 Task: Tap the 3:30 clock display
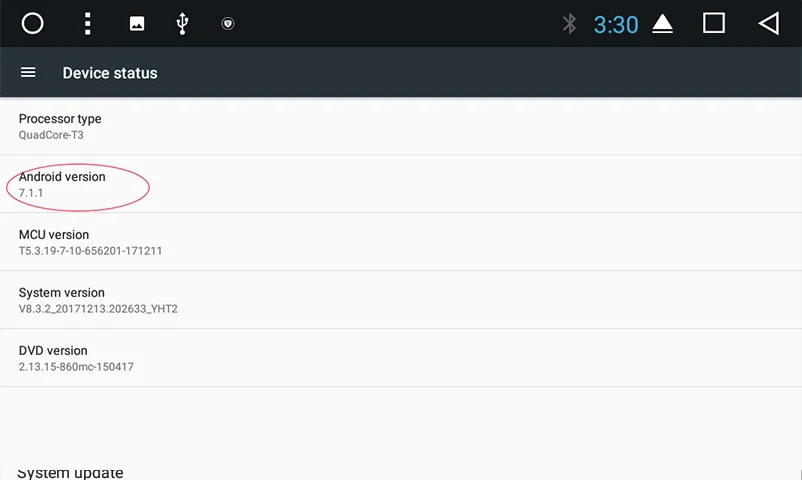[616, 24]
